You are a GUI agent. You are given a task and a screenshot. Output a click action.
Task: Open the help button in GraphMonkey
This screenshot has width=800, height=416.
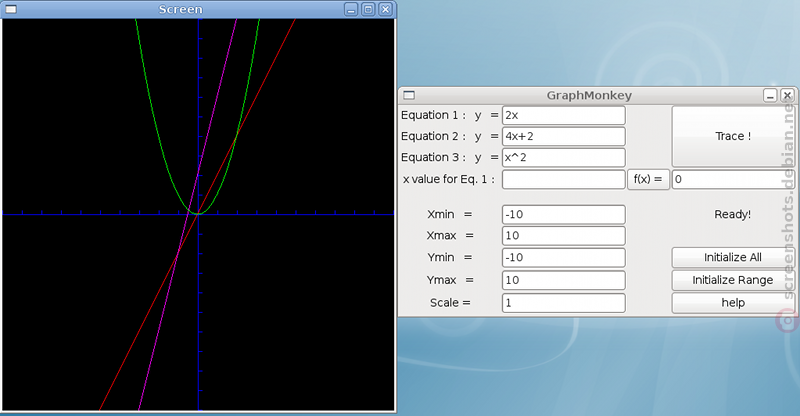click(x=733, y=303)
